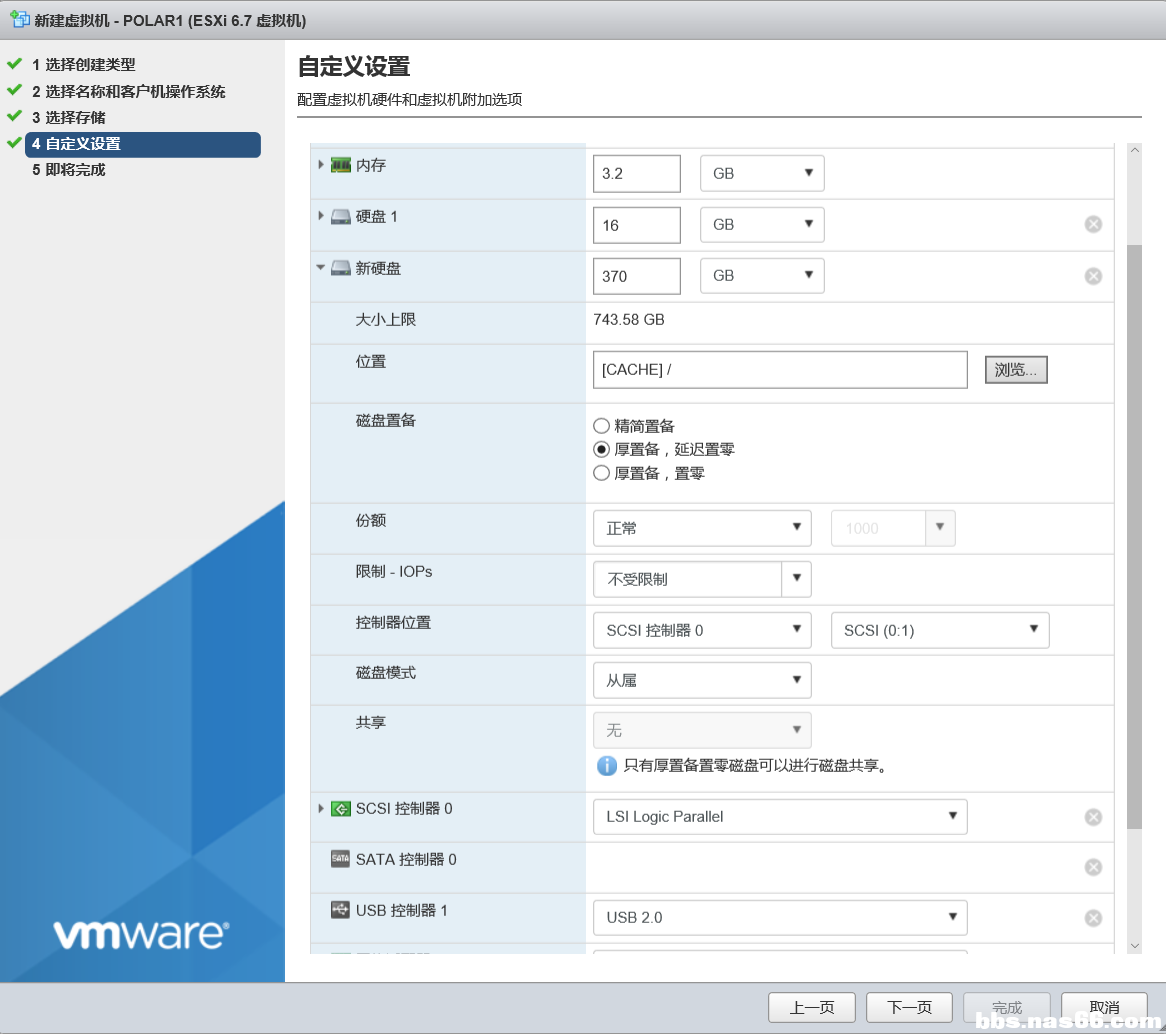
Task: Click 下一页 to proceed
Action: coord(909,1007)
